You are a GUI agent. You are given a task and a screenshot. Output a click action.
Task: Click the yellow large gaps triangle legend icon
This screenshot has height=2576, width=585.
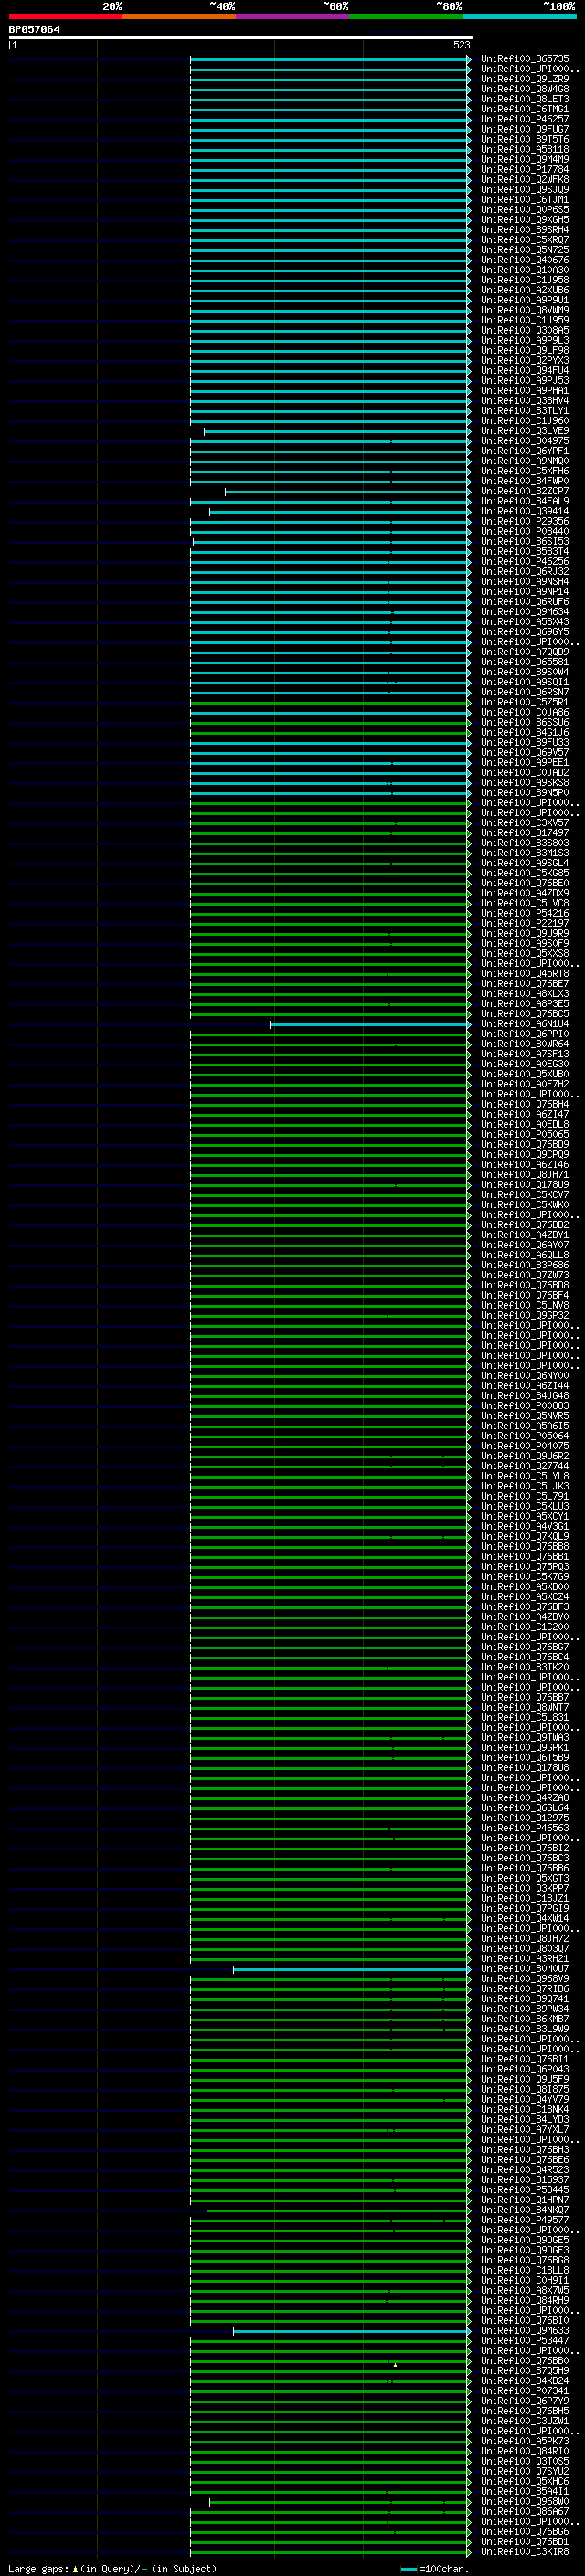pyautogui.click(x=76, y=2568)
